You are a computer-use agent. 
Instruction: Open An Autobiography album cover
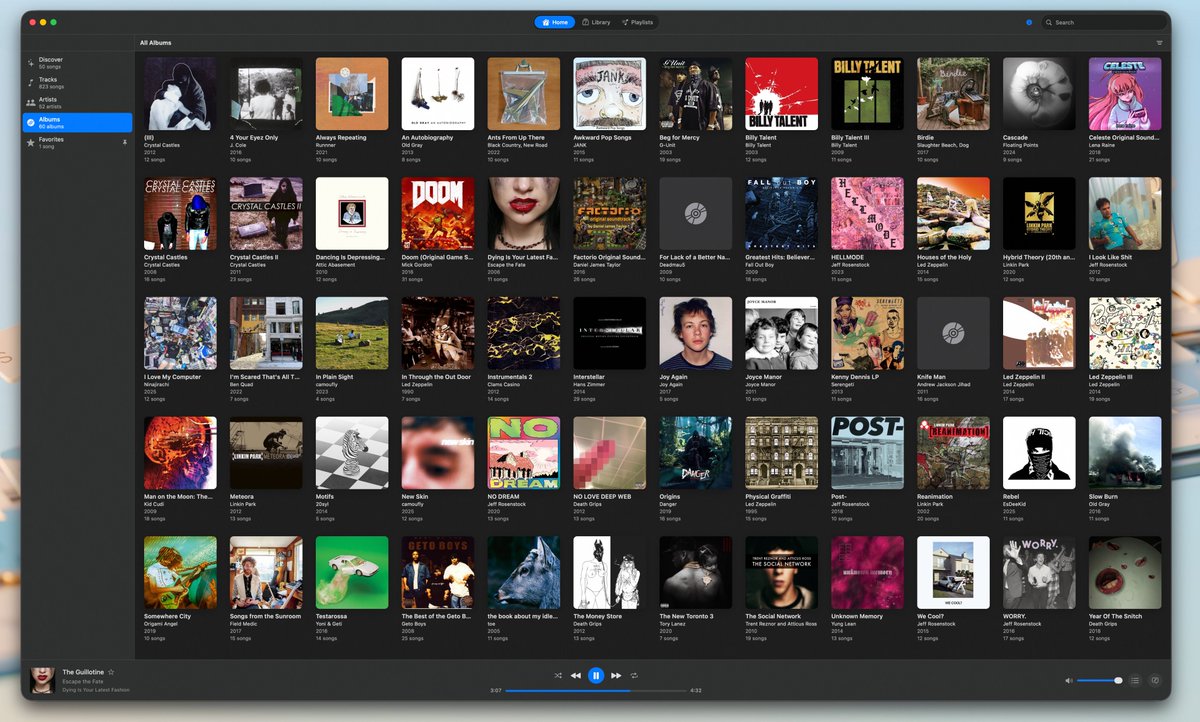pos(438,93)
